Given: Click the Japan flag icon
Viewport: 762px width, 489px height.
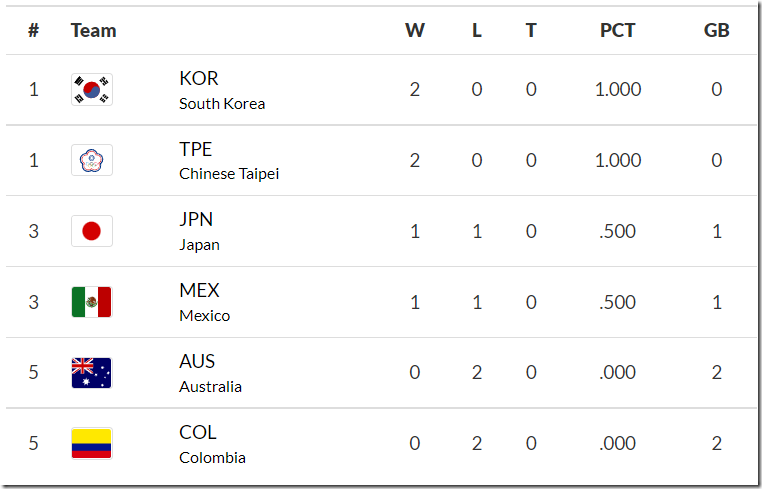Looking at the screenshot, I should [92, 232].
